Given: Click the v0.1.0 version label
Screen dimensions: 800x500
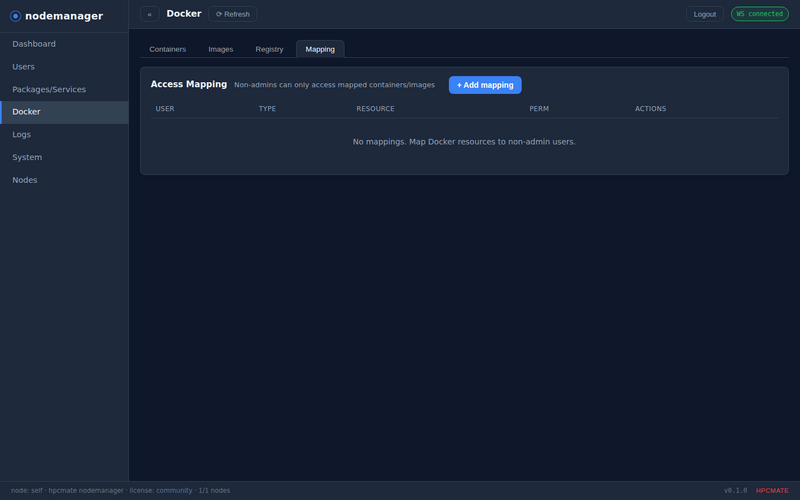Looking at the screenshot, I should (735, 491).
